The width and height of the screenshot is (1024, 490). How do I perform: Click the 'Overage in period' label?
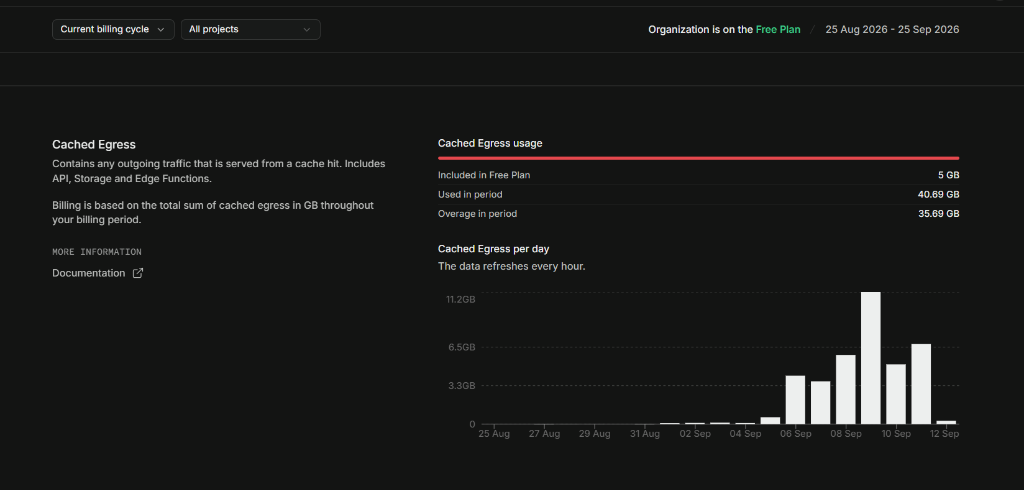(x=477, y=214)
